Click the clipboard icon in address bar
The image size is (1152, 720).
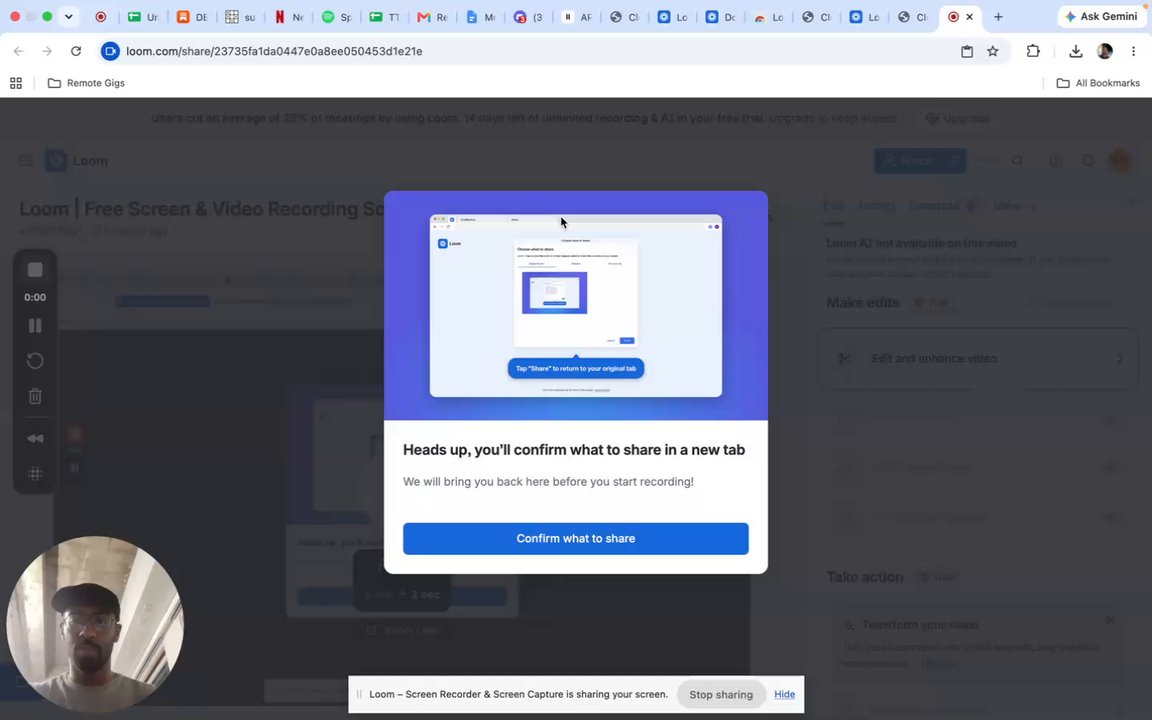click(x=967, y=51)
